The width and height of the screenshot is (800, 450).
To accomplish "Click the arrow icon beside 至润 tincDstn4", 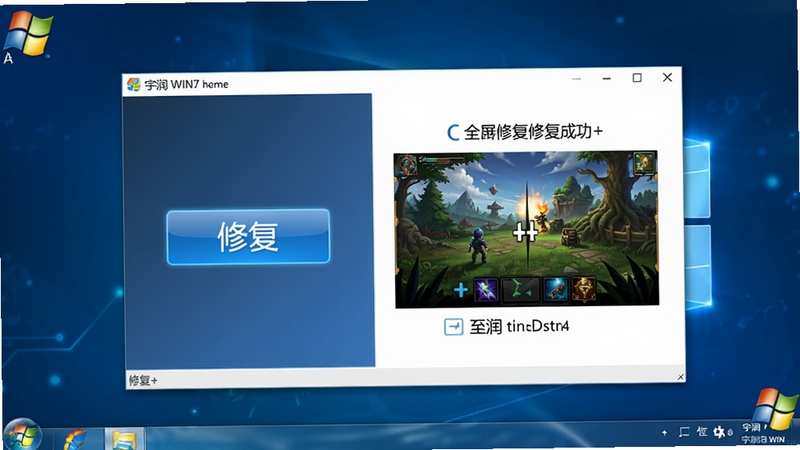I will (x=454, y=327).
